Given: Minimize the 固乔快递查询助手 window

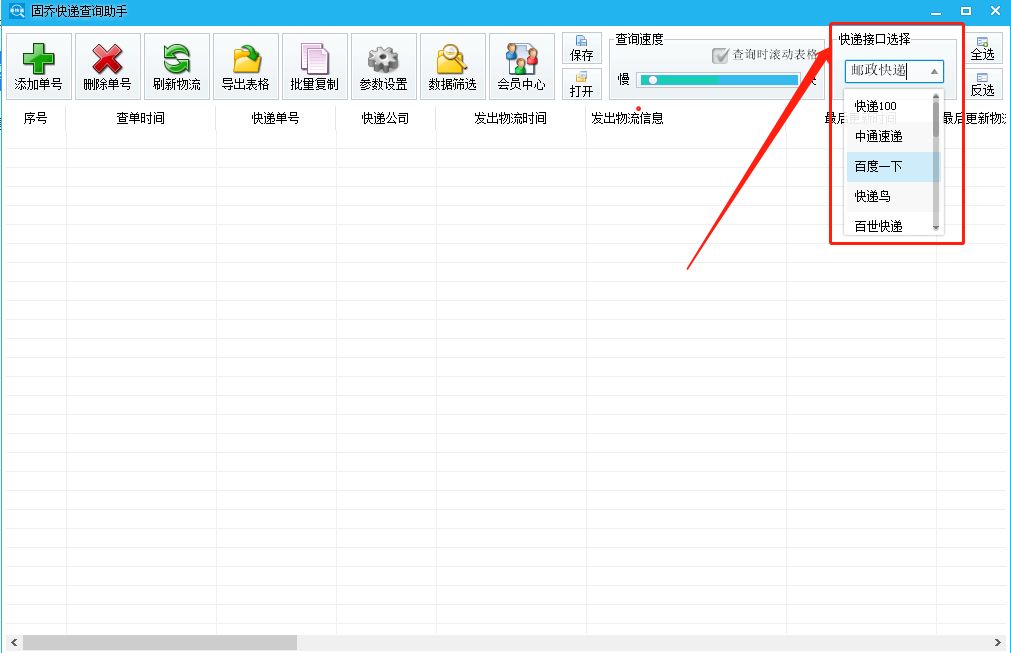Looking at the screenshot, I should (936, 11).
